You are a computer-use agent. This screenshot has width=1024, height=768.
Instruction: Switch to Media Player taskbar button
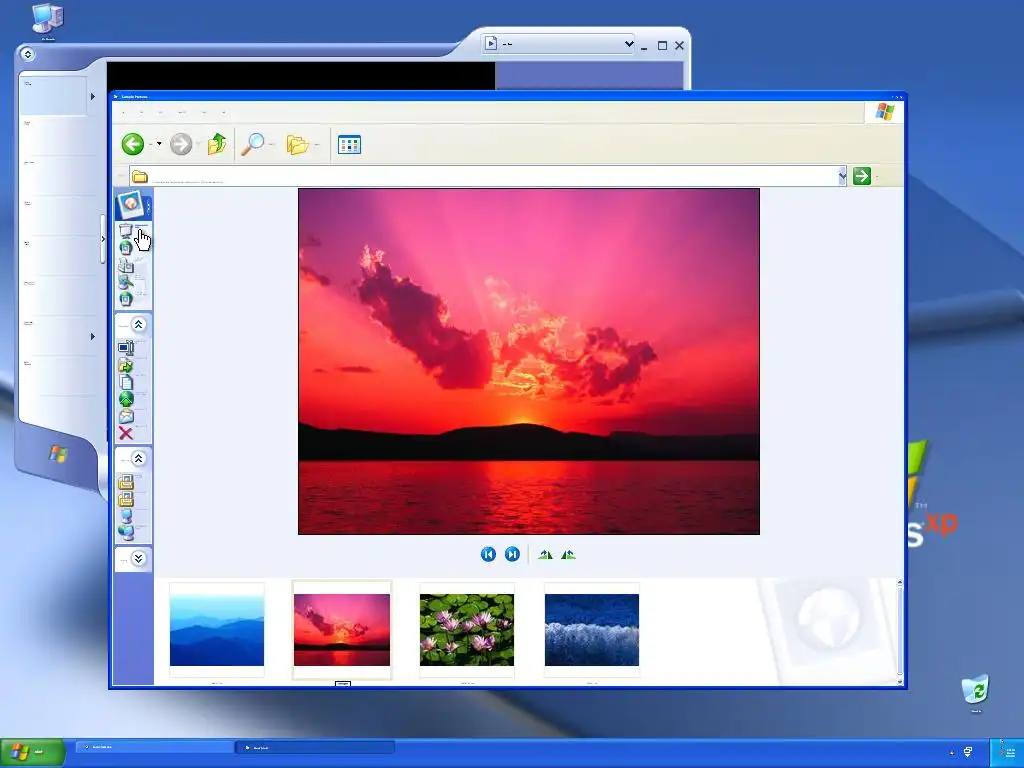click(154, 747)
